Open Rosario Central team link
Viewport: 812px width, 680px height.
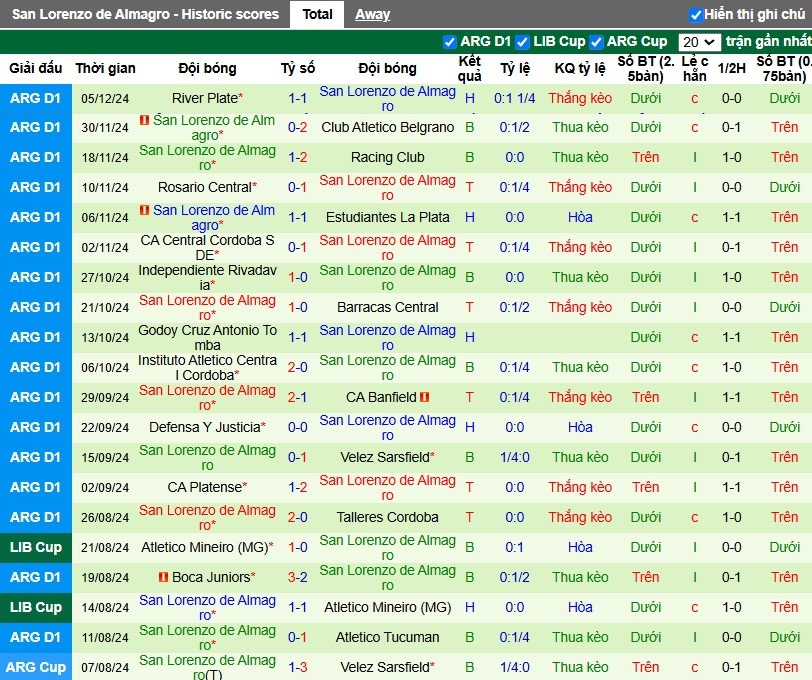pyautogui.click(x=207, y=187)
